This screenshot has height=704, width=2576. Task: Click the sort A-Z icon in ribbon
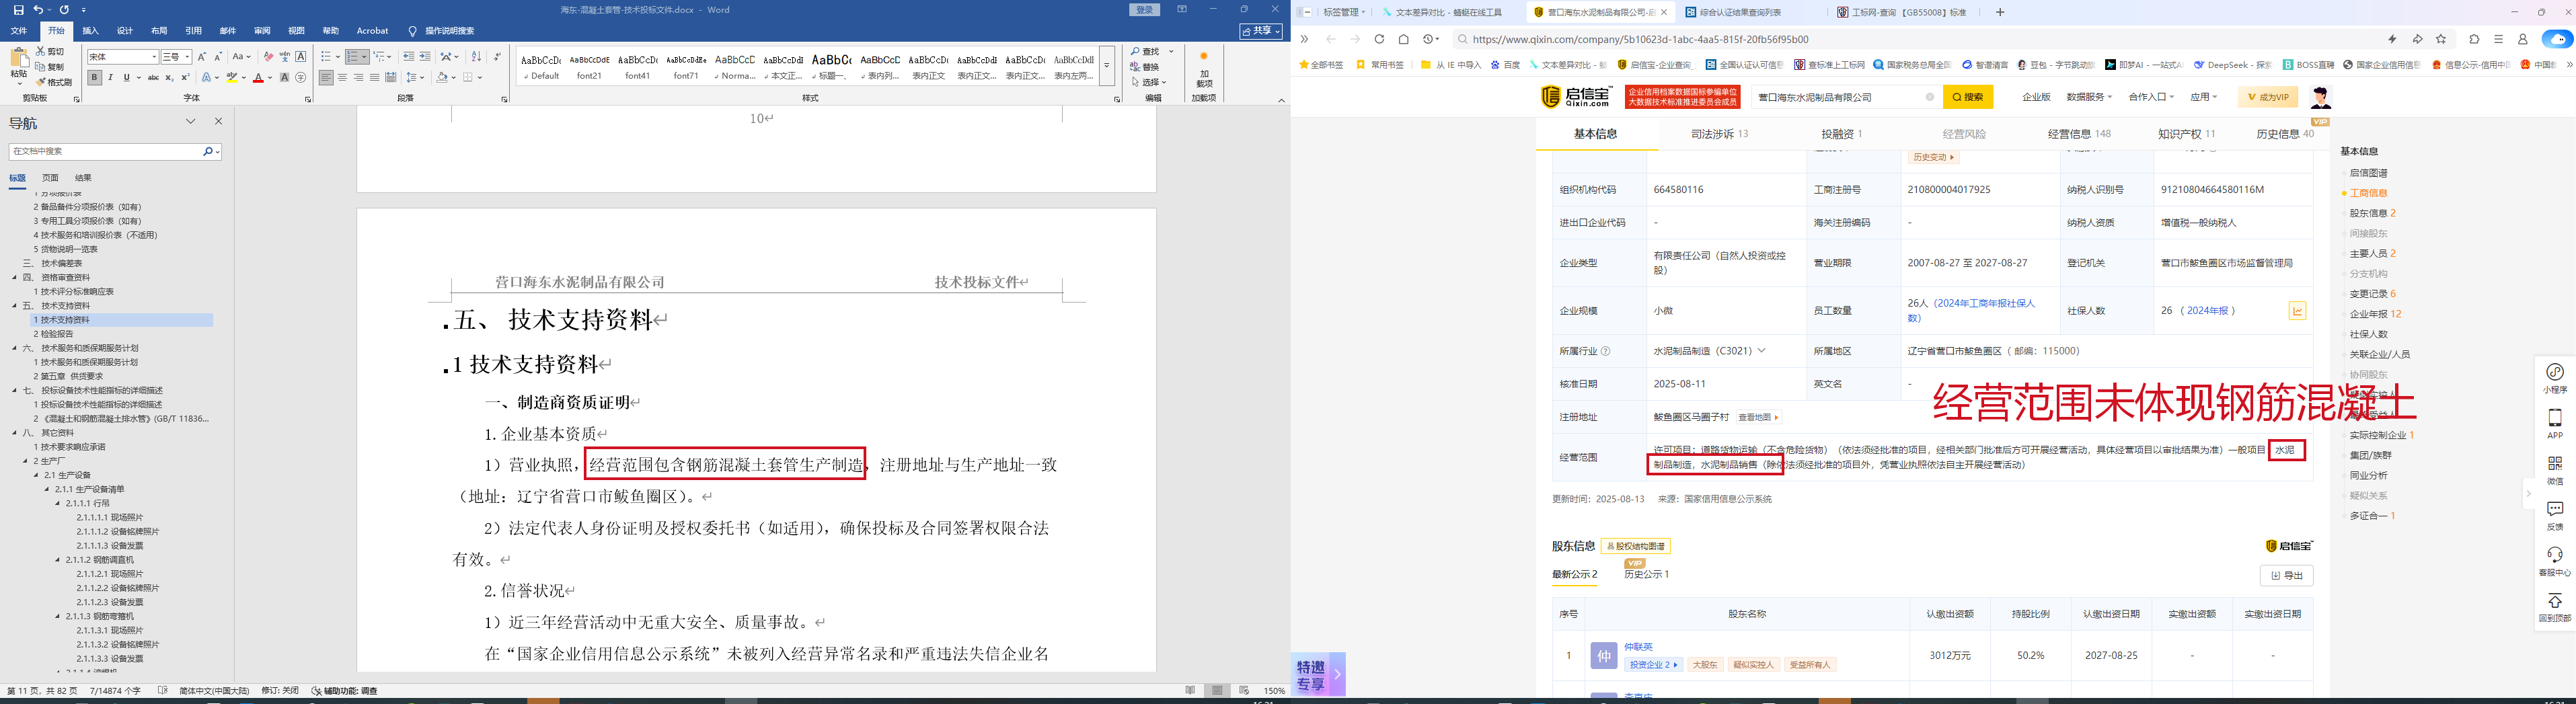476,57
